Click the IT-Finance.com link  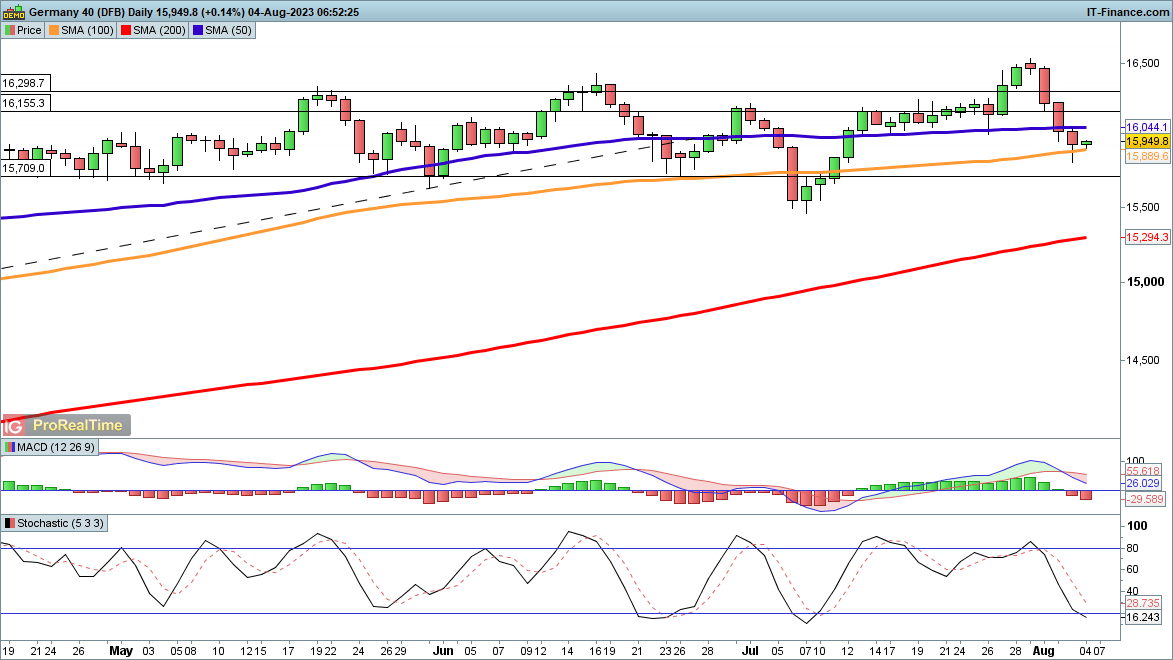(1127, 12)
